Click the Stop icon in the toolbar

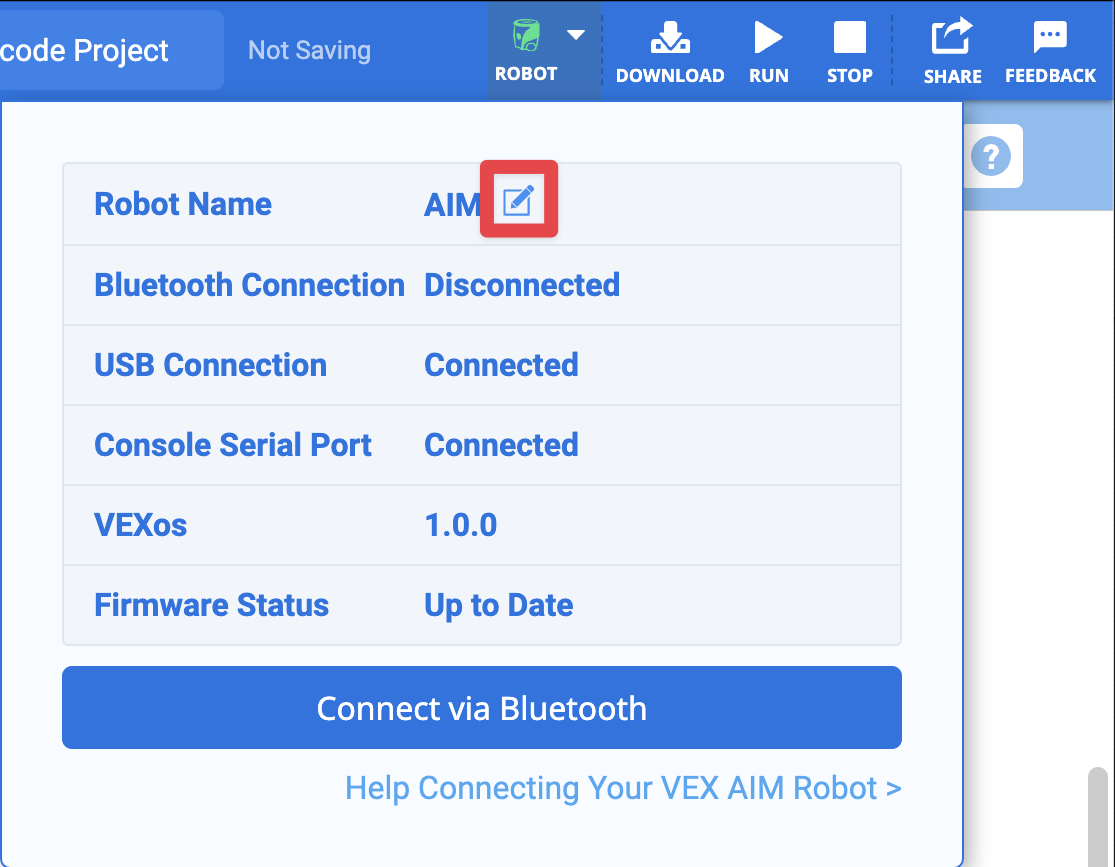coord(849,42)
